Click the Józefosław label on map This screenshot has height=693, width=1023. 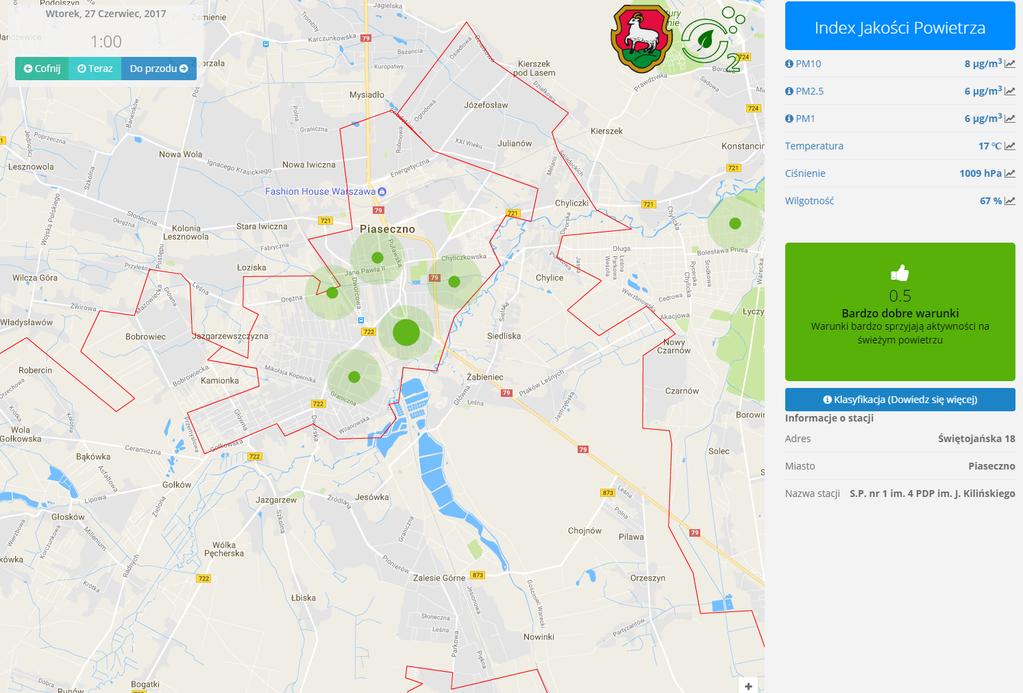point(486,105)
